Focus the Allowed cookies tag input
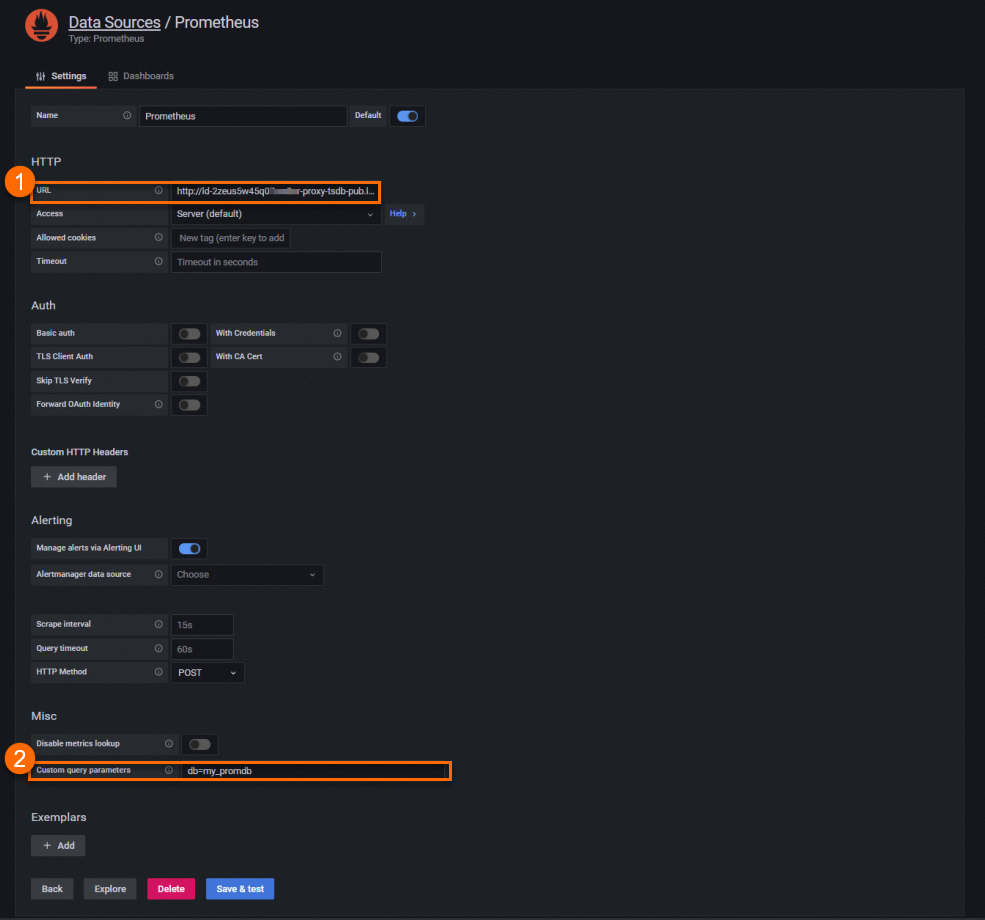Viewport: 985px width, 920px height. (231, 238)
